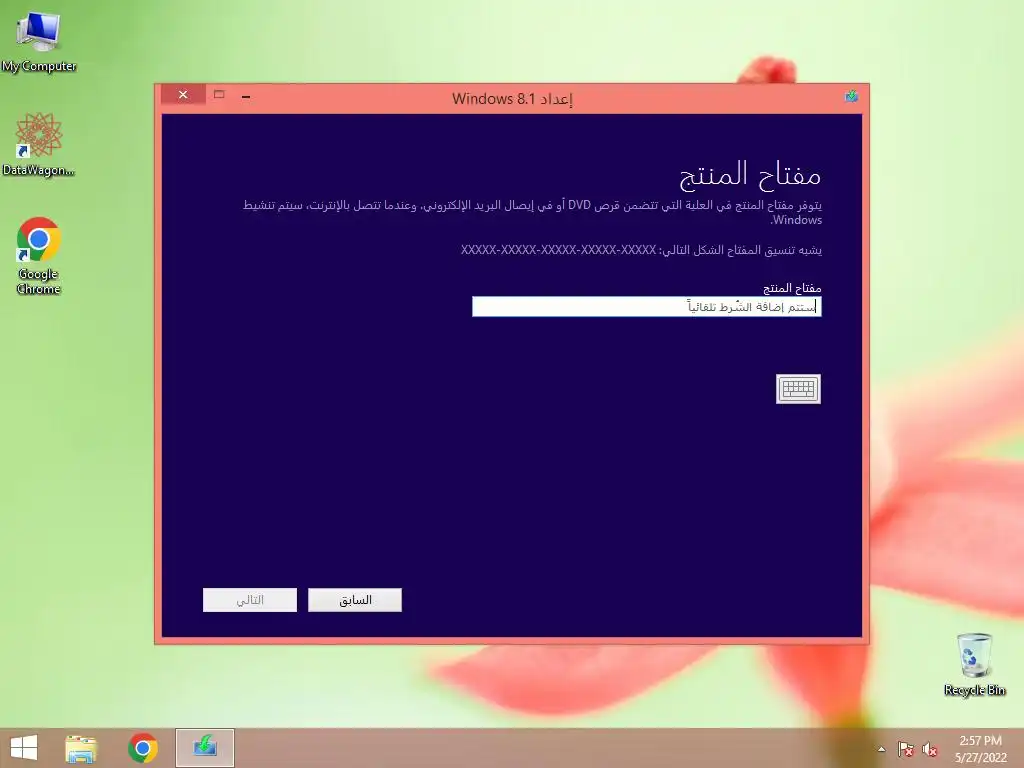
Task: Select the Recycle Bin desktop icon
Action: click(974, 665)
